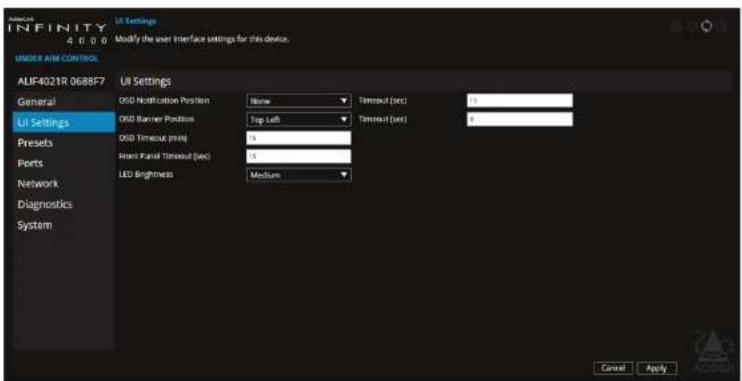This screenshot has height=381, width=742.
Task: Click the ALIF4021R 0688F7 device name
Action: 61,81
